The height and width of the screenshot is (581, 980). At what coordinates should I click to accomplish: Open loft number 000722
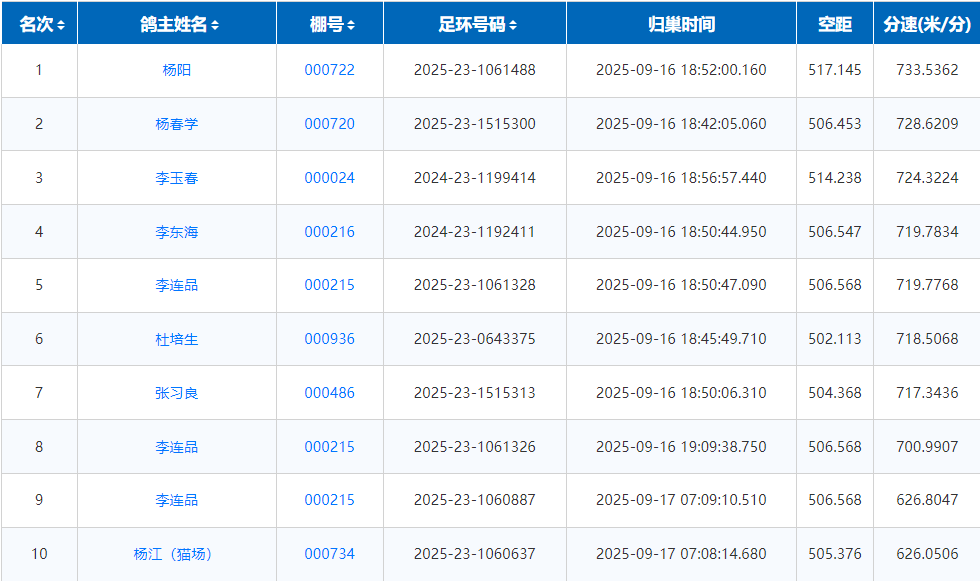coord(329,70)
